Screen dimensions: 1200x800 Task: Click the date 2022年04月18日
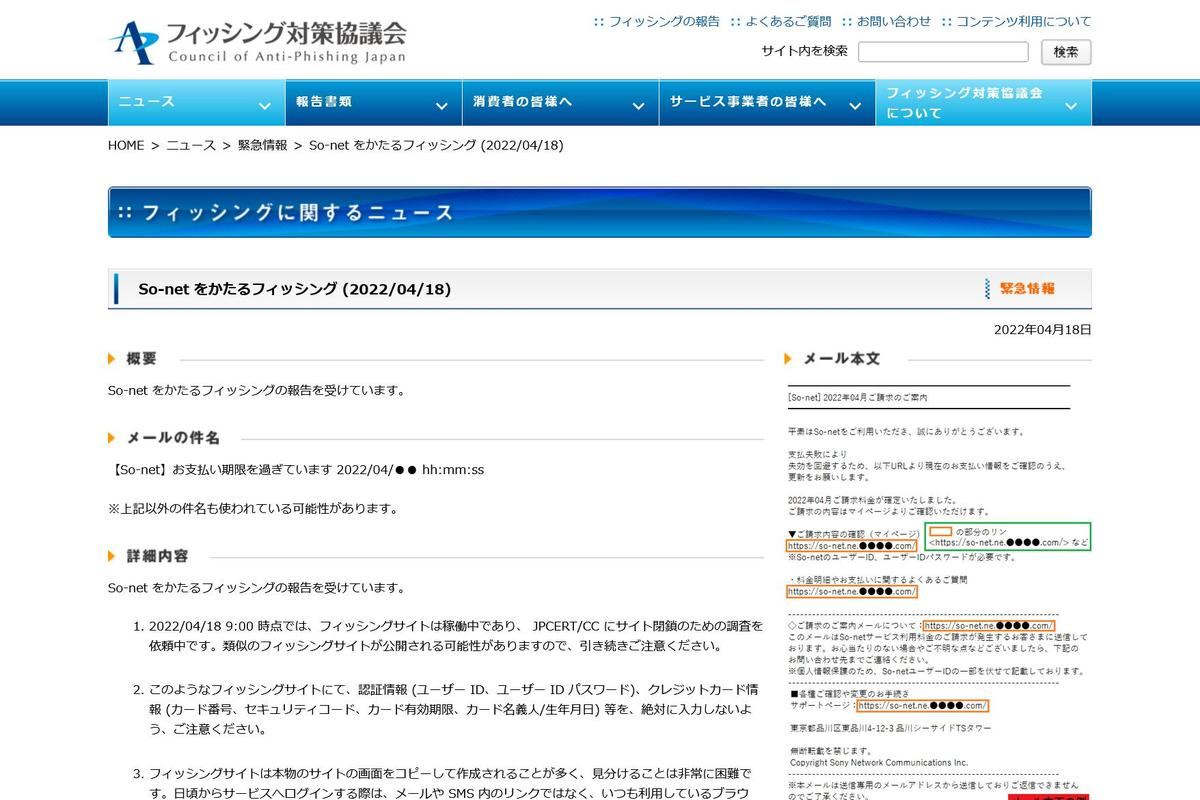(x=1043, y=329)
